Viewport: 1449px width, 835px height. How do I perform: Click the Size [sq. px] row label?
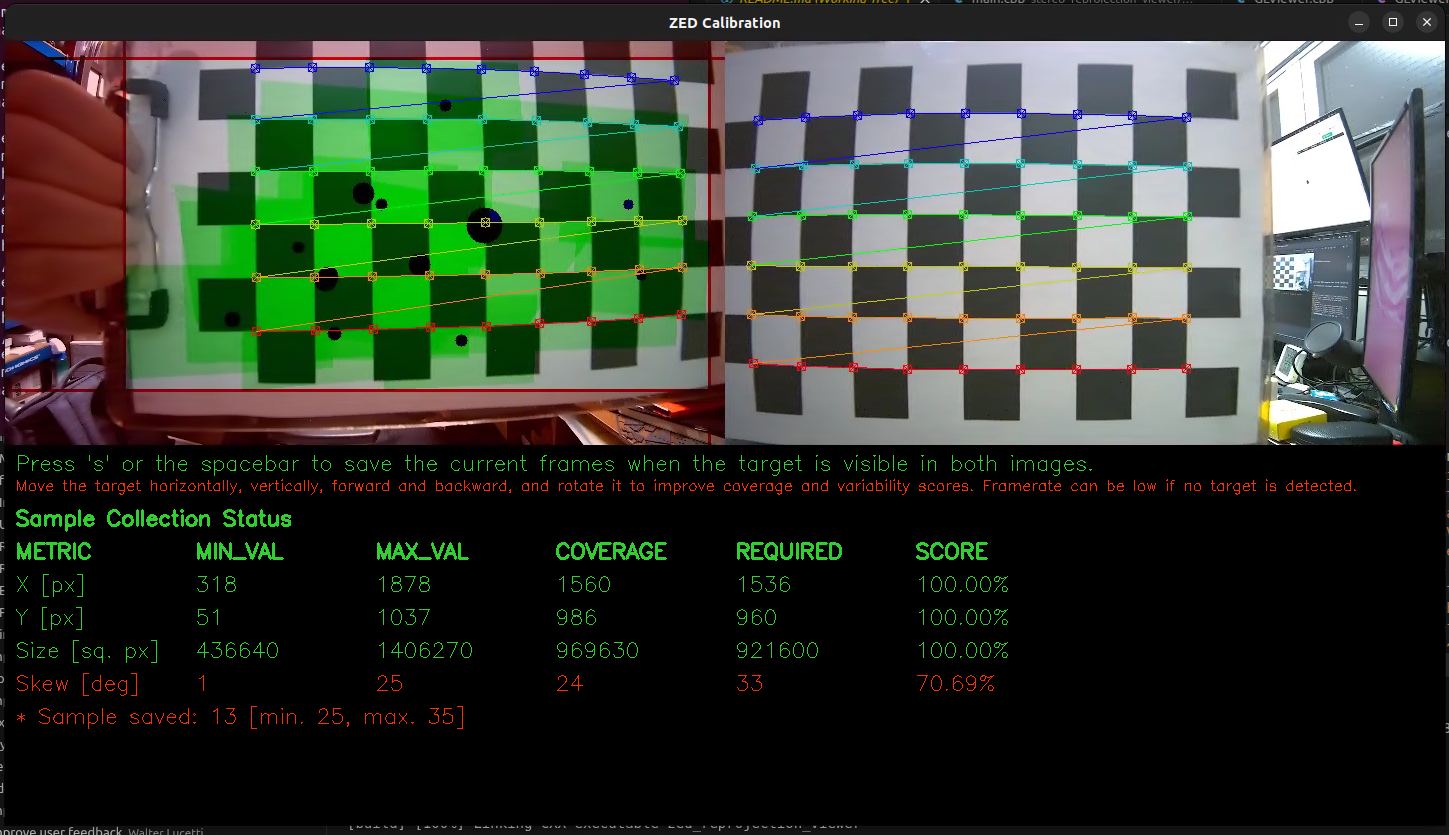click(88, 651)
